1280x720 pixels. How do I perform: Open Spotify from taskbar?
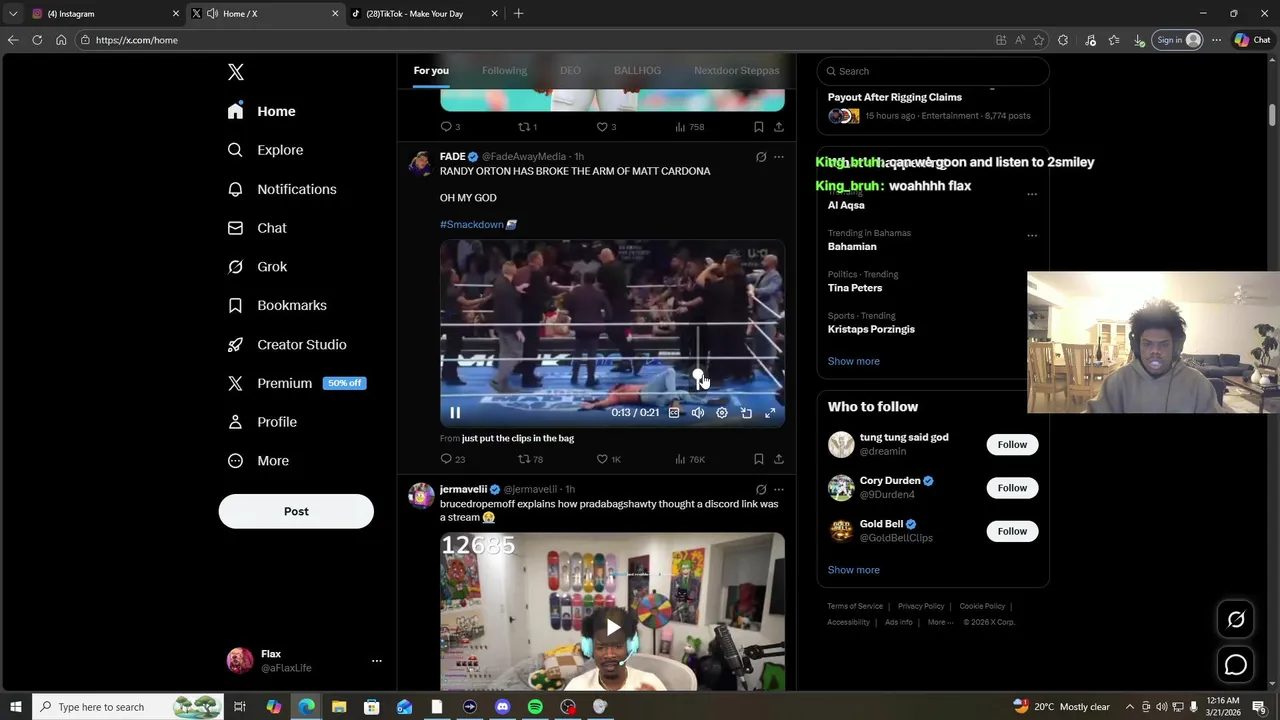click(535, 707)
